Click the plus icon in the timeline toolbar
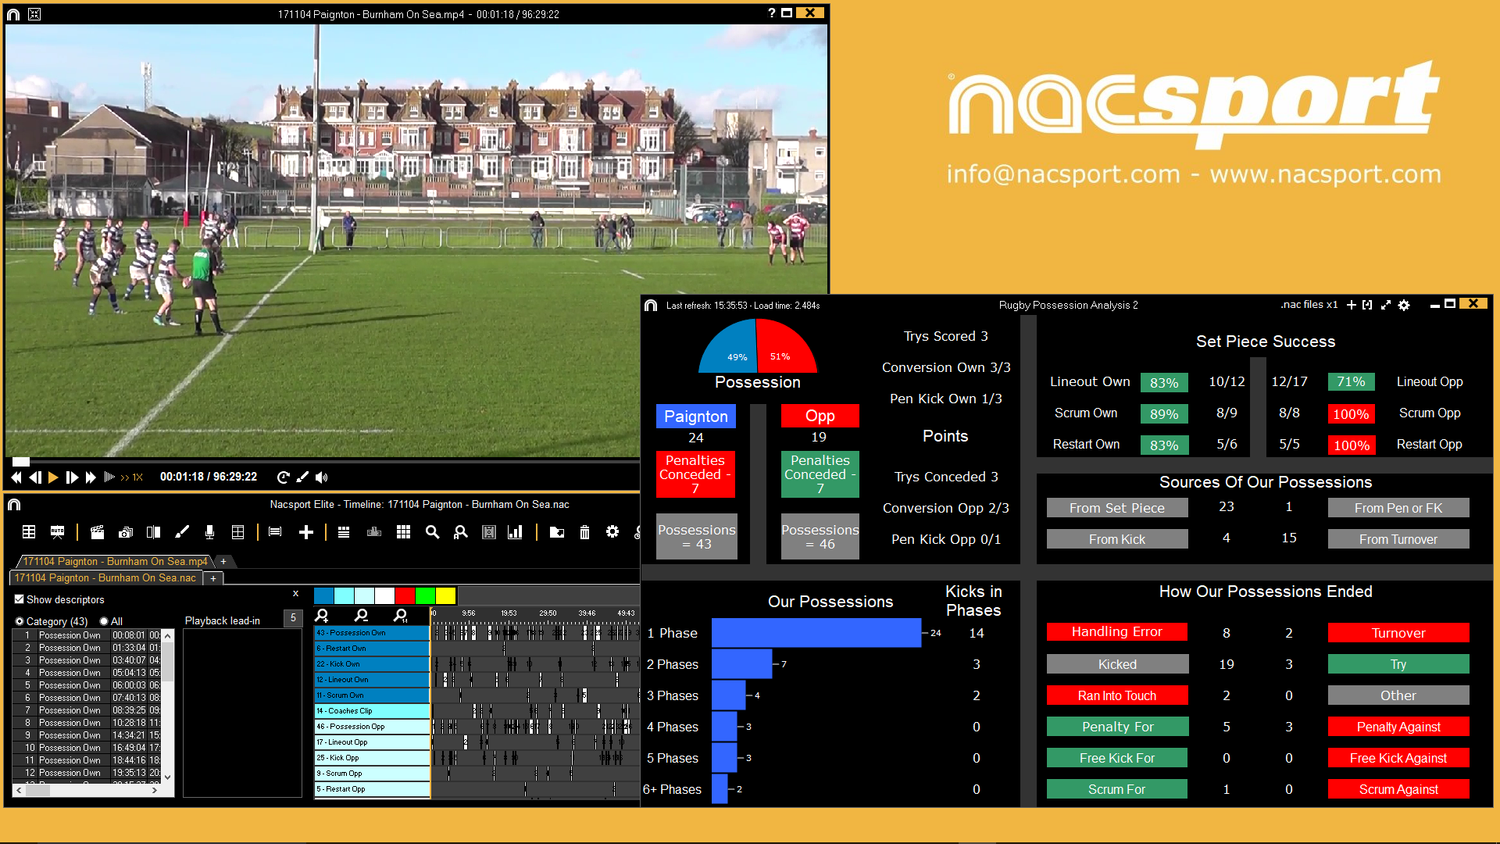The width and height of the screenshot is (1500, 844). click(x=307, y=531)
